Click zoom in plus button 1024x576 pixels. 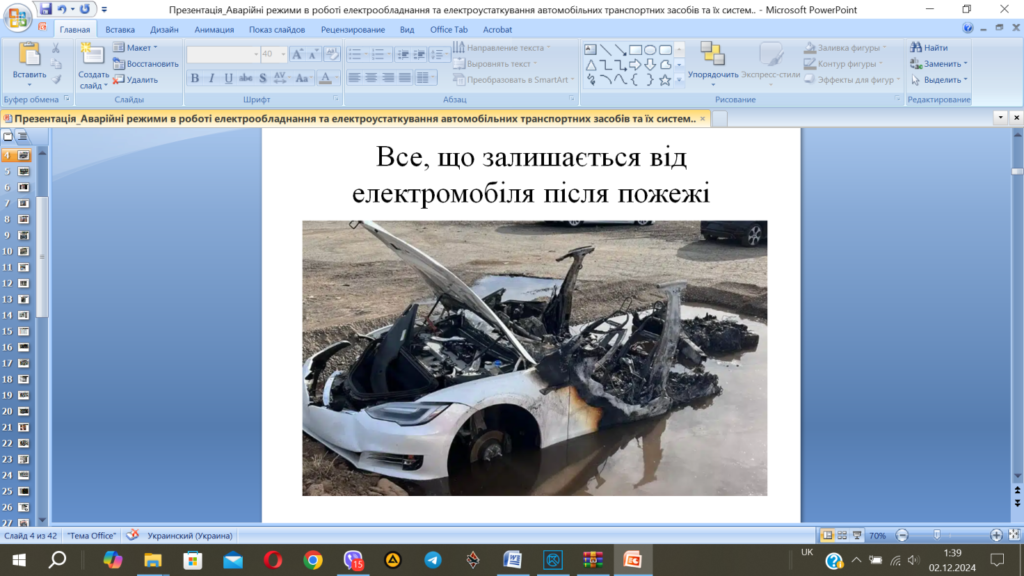996,535
